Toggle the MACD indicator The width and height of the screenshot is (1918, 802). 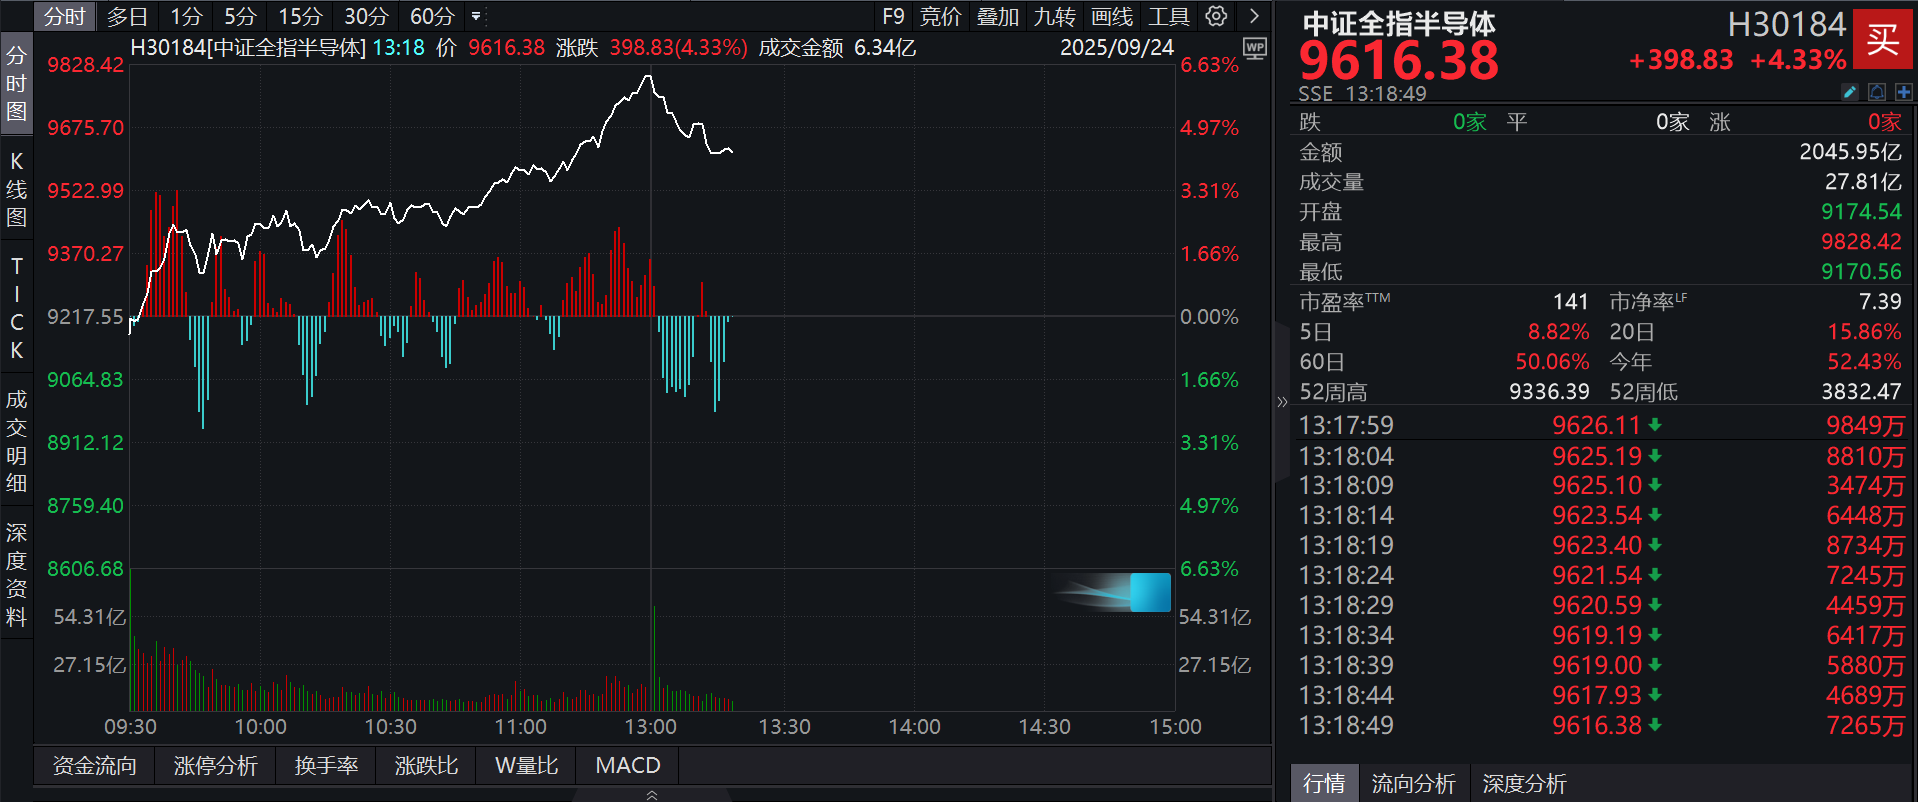tap(627, 765)
